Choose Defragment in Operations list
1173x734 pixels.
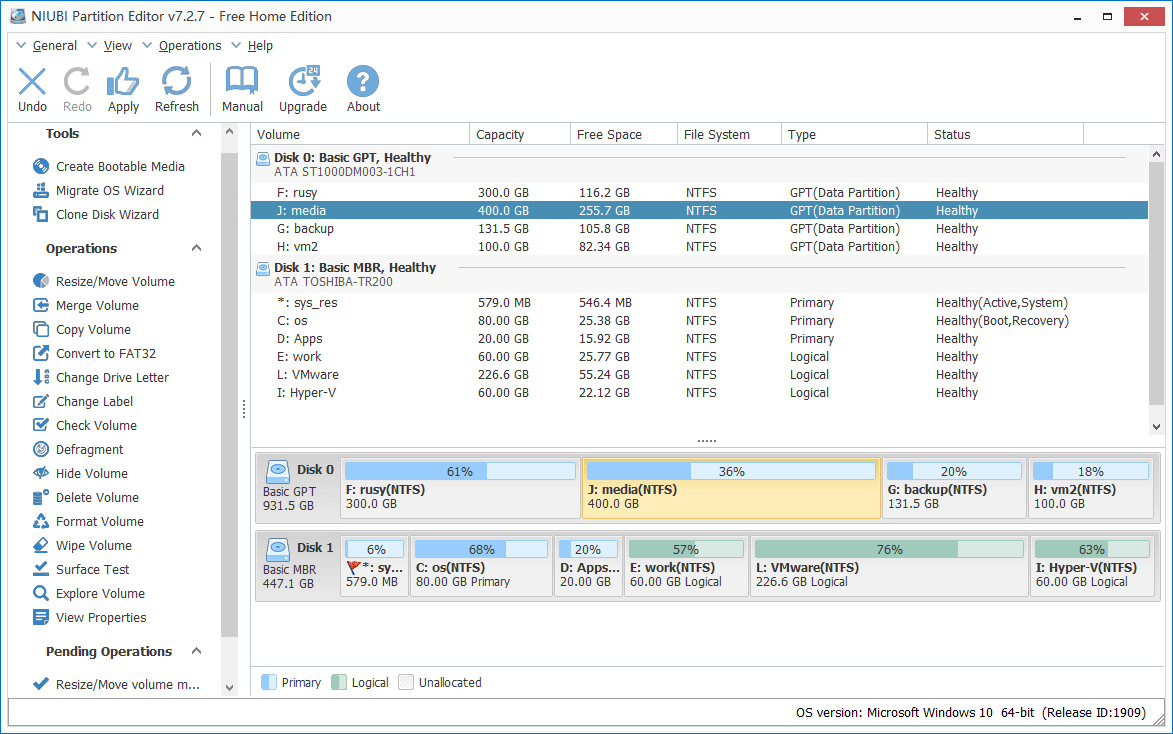[89, 450]
